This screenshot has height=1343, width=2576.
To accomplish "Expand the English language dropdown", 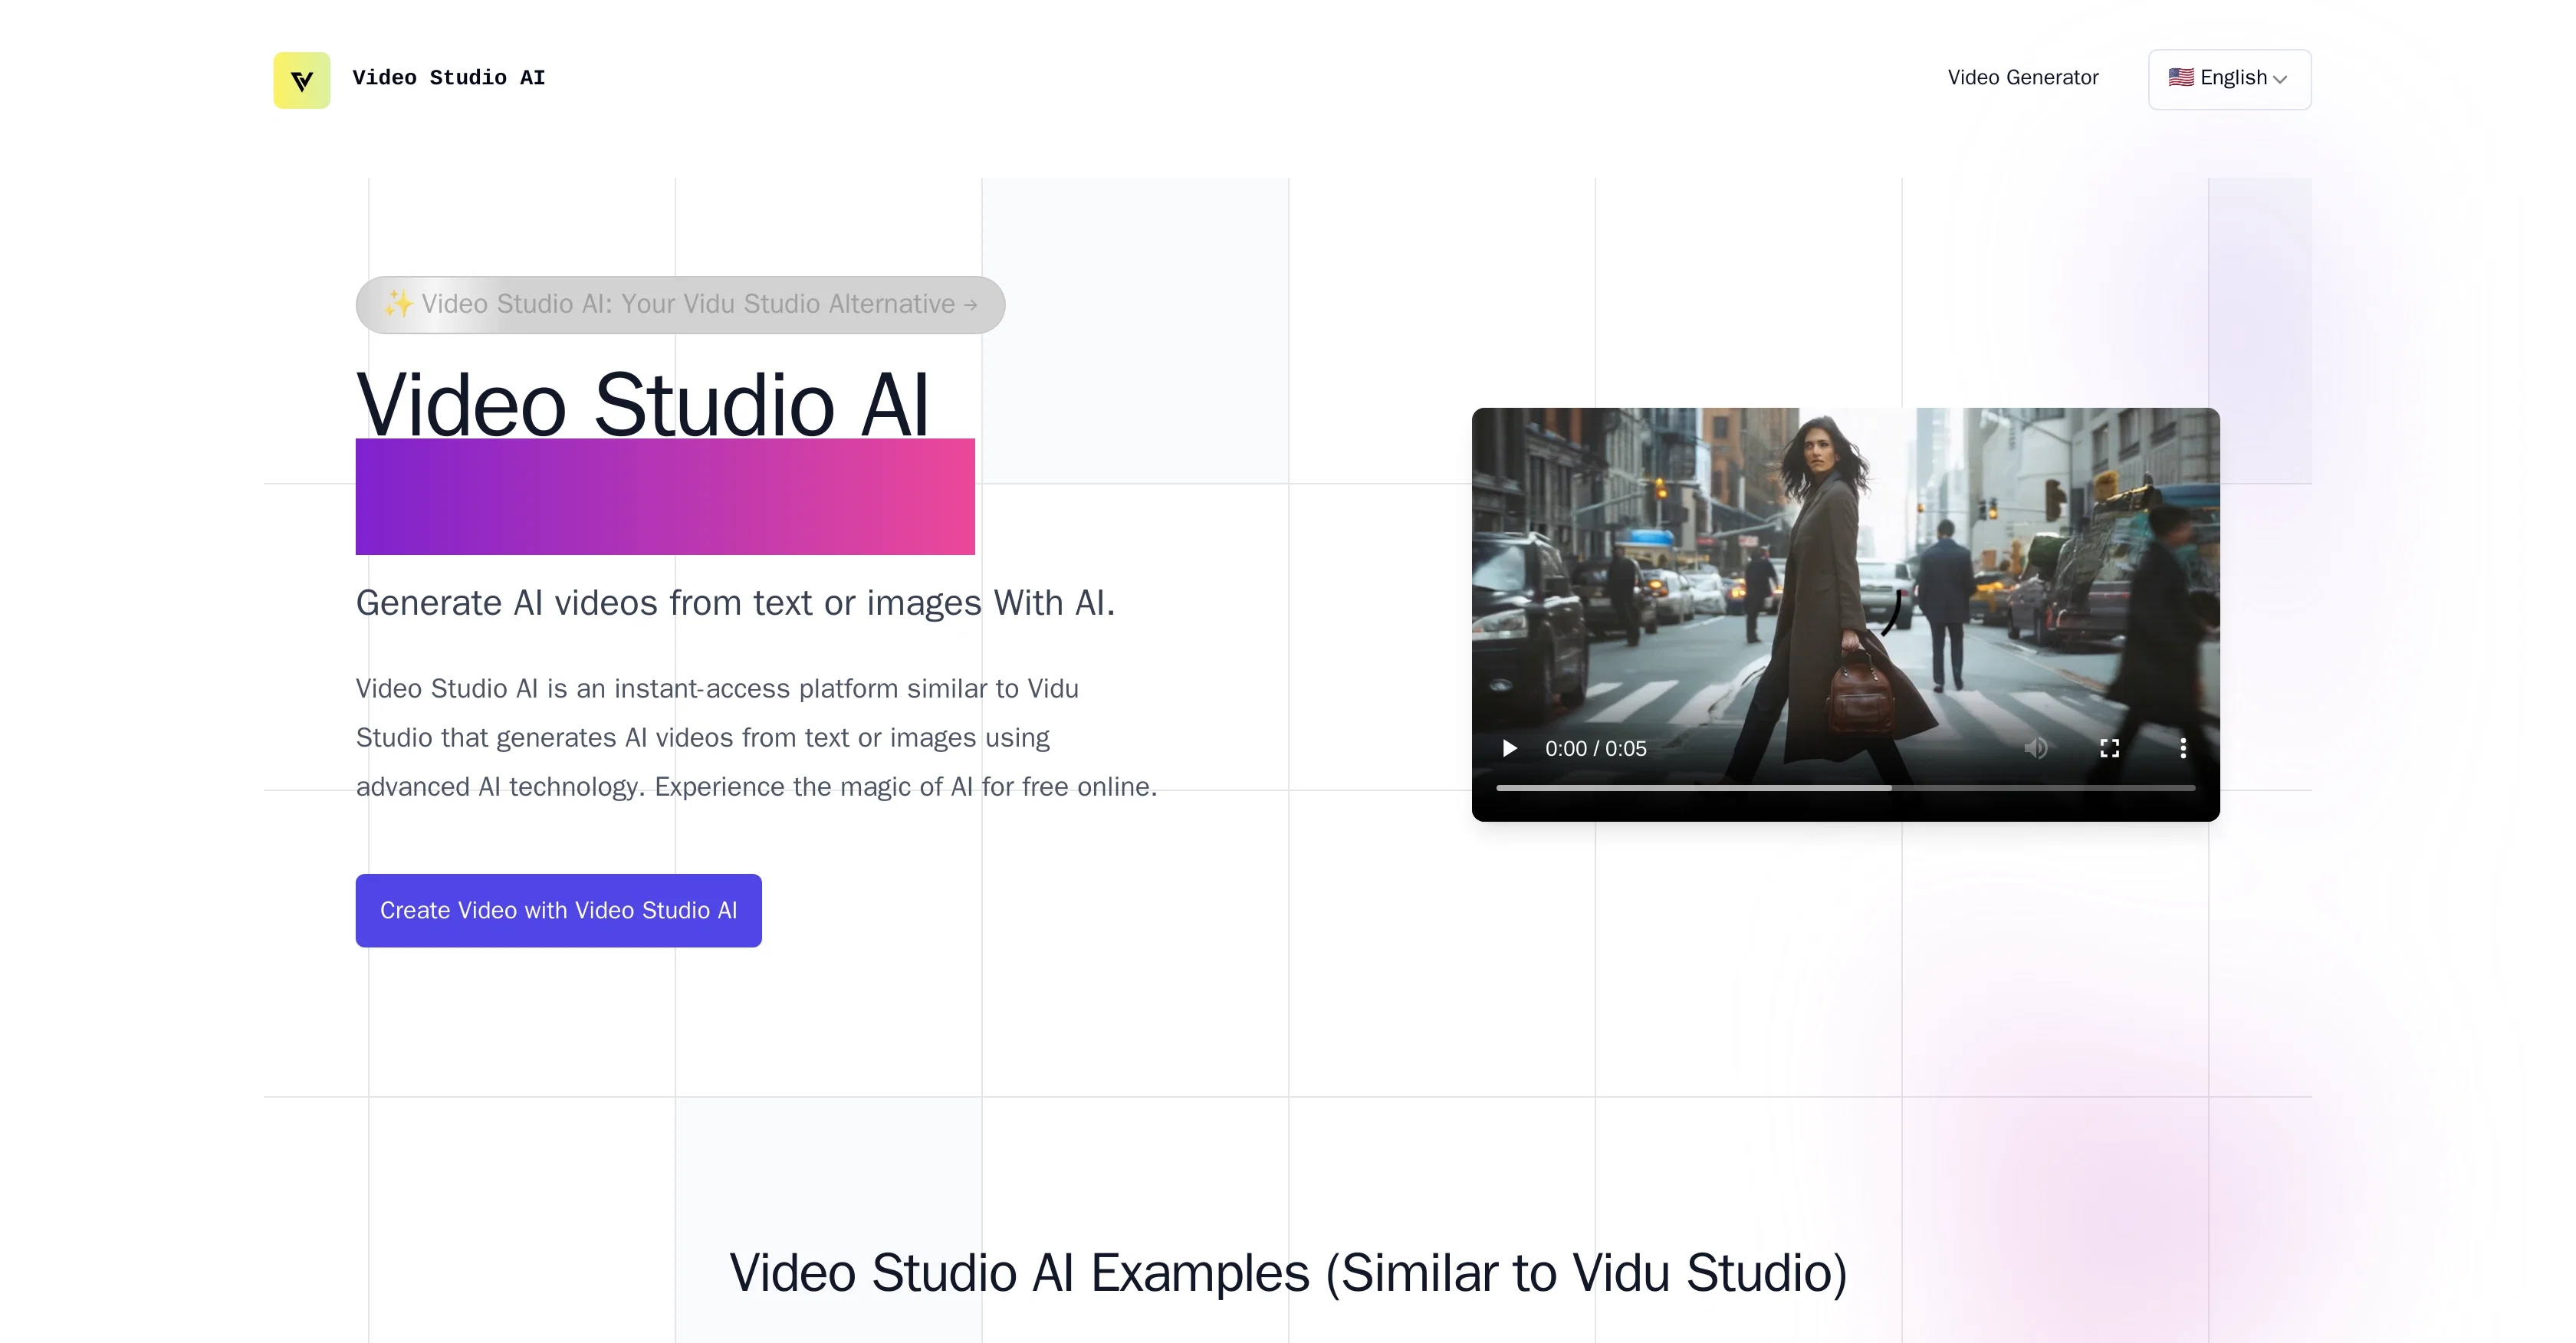I will click(x=2229, y=79).
